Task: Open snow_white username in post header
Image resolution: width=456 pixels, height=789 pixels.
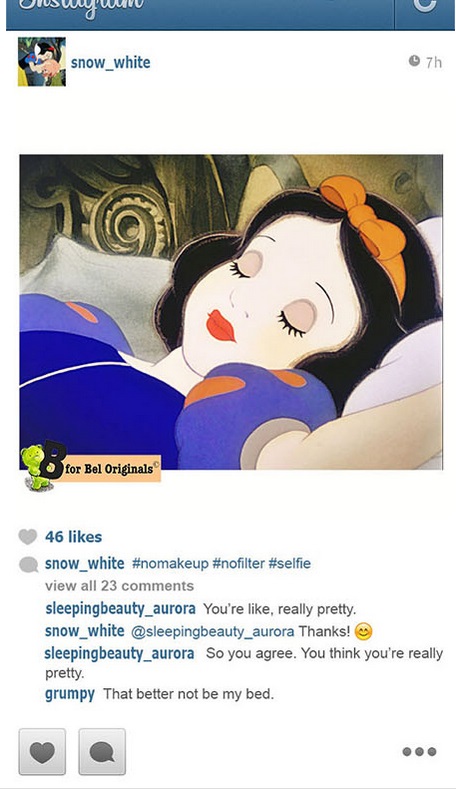Action: point(110,62)
